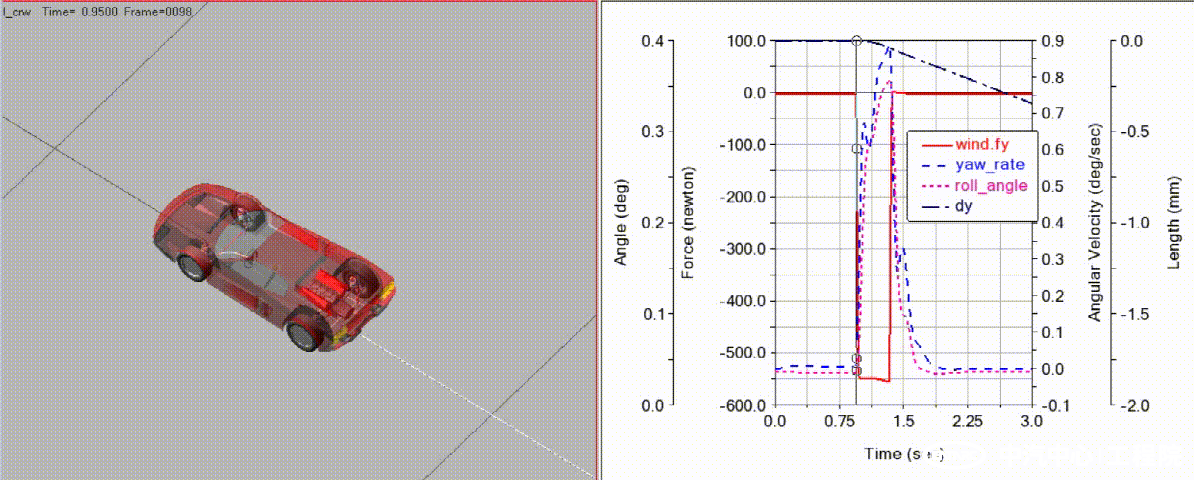
Task: Click the Angular Velocity (deg/sec) axis label
Action: point(1094,224)
